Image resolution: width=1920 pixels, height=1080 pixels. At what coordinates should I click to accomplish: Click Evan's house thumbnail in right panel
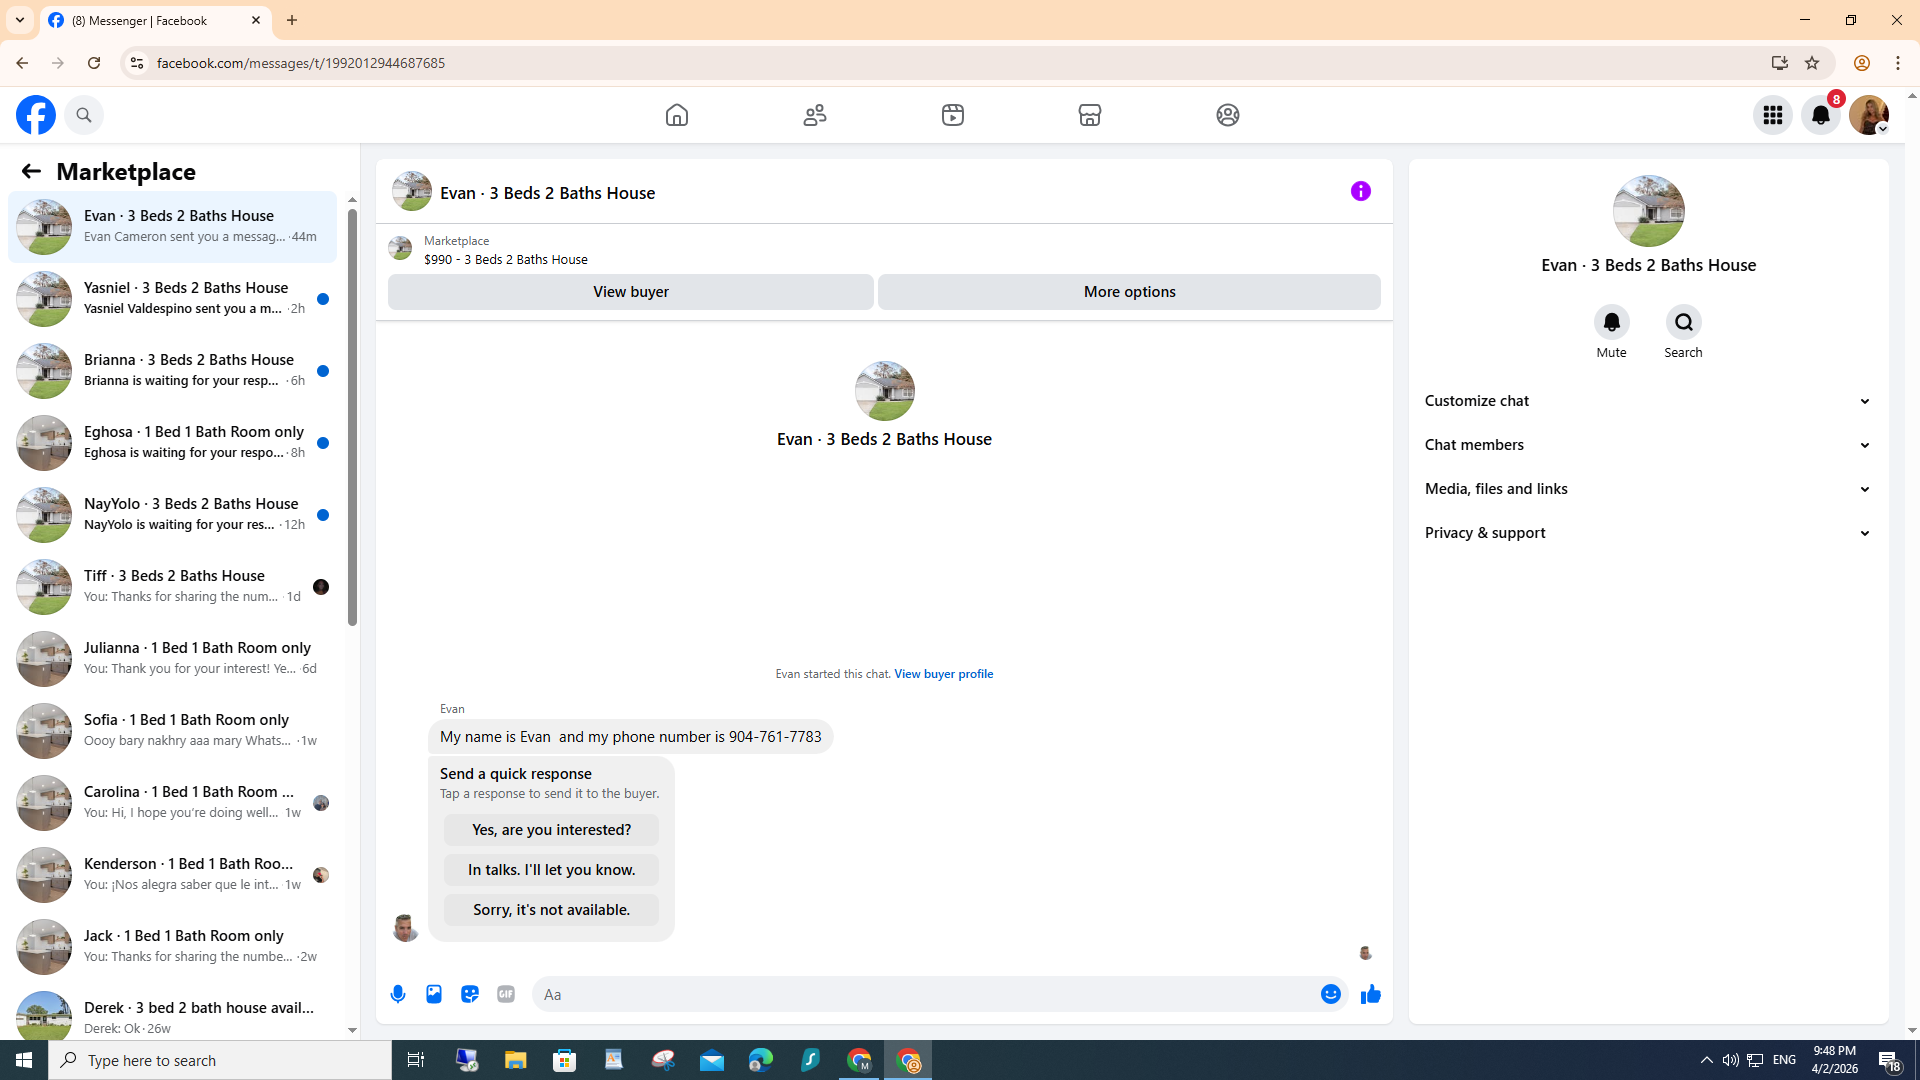[1649, 211]
